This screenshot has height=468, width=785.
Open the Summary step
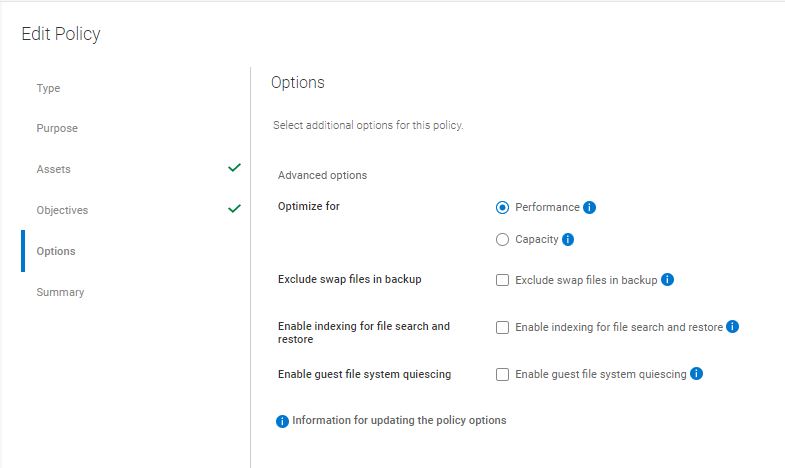pos(60,292)
